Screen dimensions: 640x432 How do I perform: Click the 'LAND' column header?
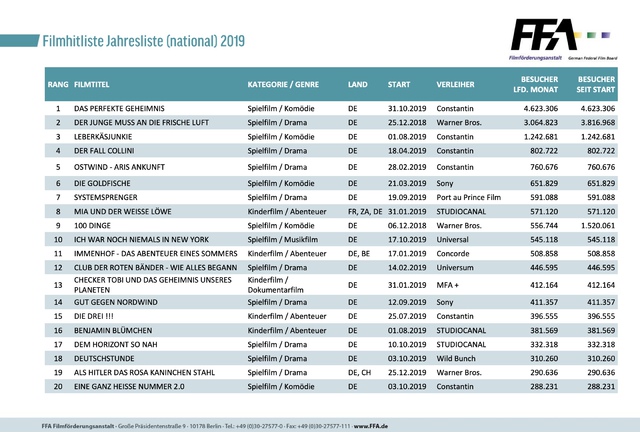(x=358, y=85)
